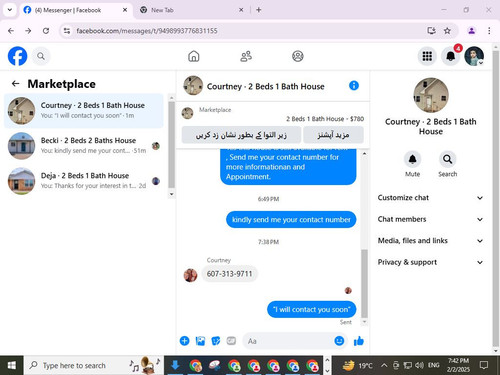
Task: Open the Notifications bell with badge
Action: (x=451, y=56)
